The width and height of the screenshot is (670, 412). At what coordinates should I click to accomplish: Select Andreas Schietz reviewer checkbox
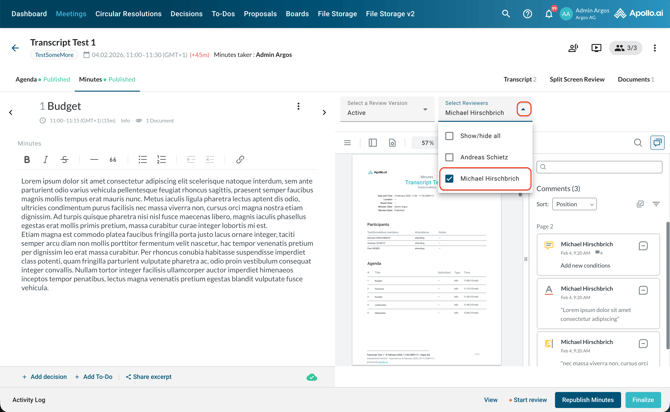[x=449, y=157]
